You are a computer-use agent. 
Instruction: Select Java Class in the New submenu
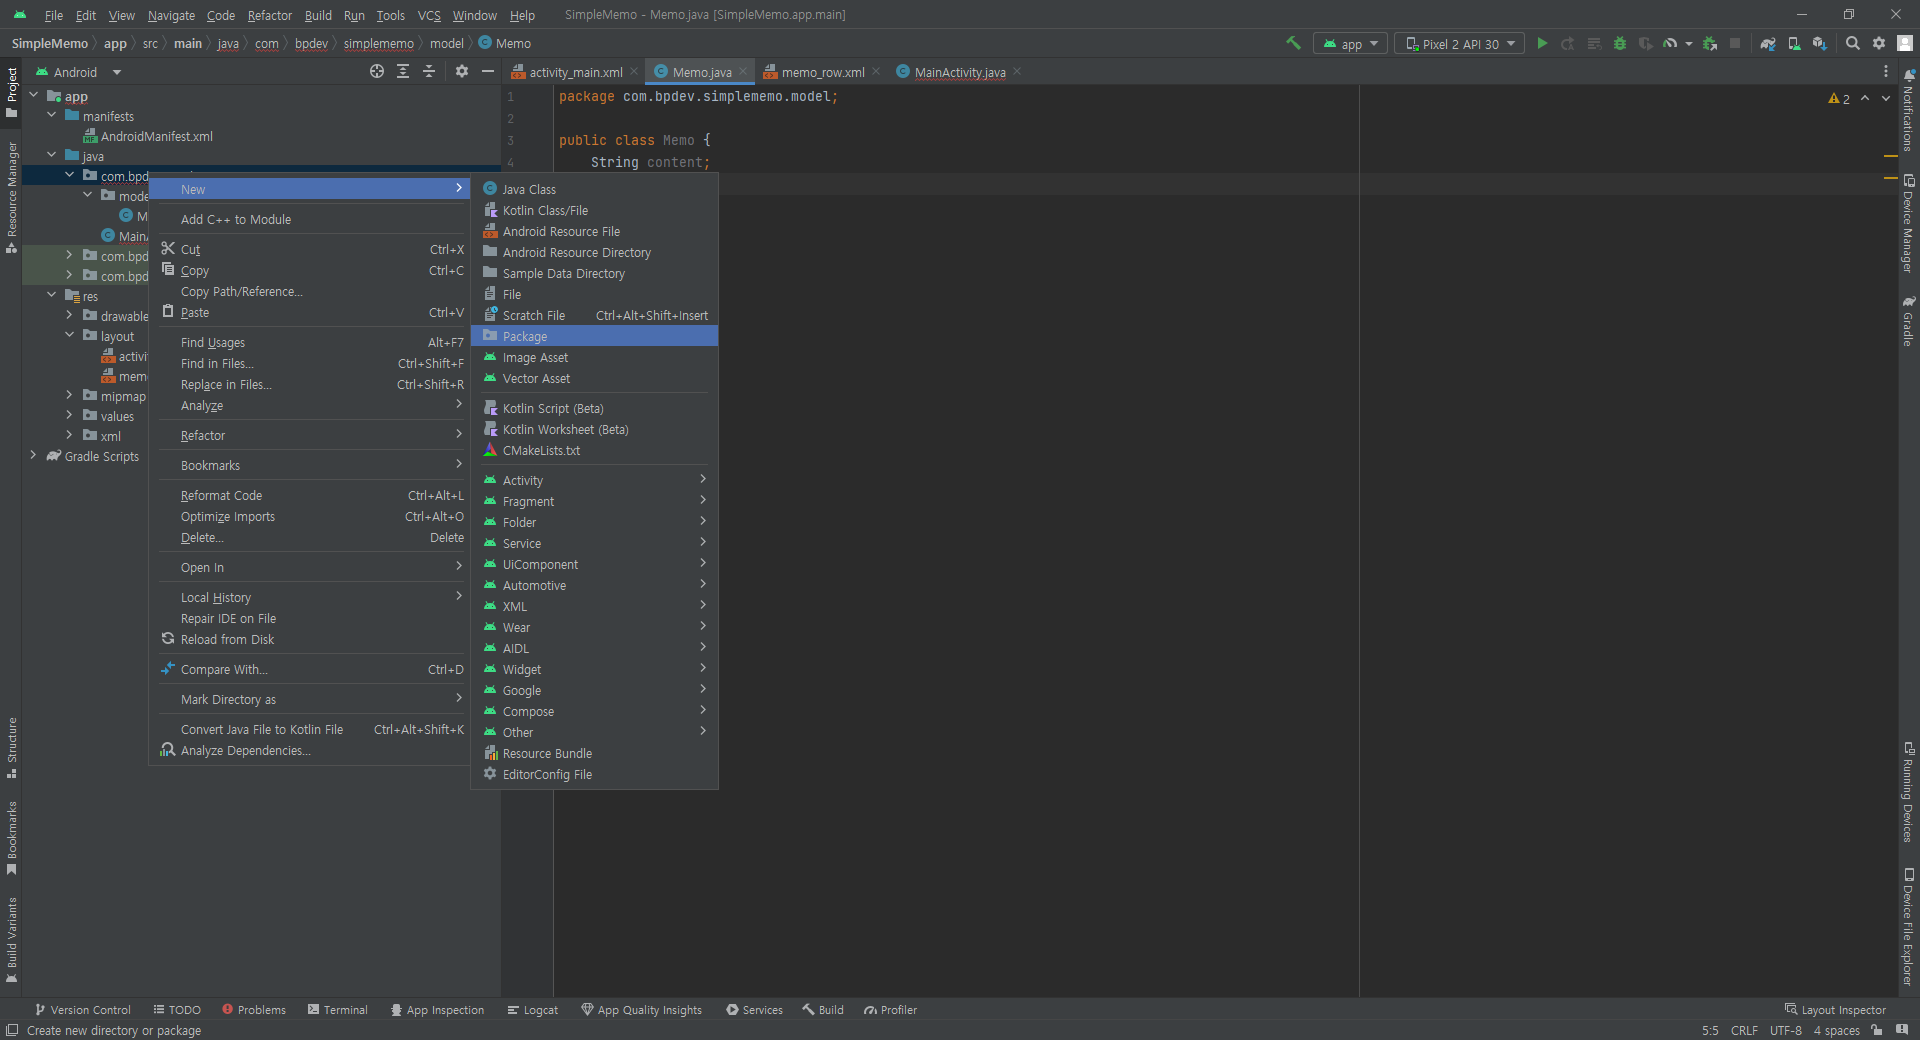[x=594, y=189]
